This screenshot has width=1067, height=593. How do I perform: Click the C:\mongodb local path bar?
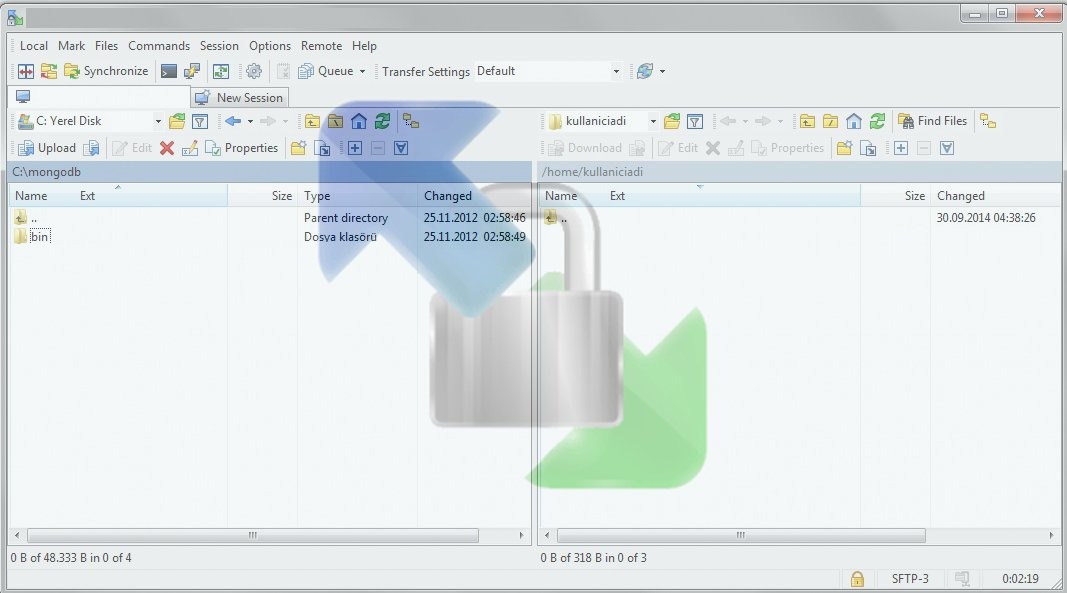(270, 172)
